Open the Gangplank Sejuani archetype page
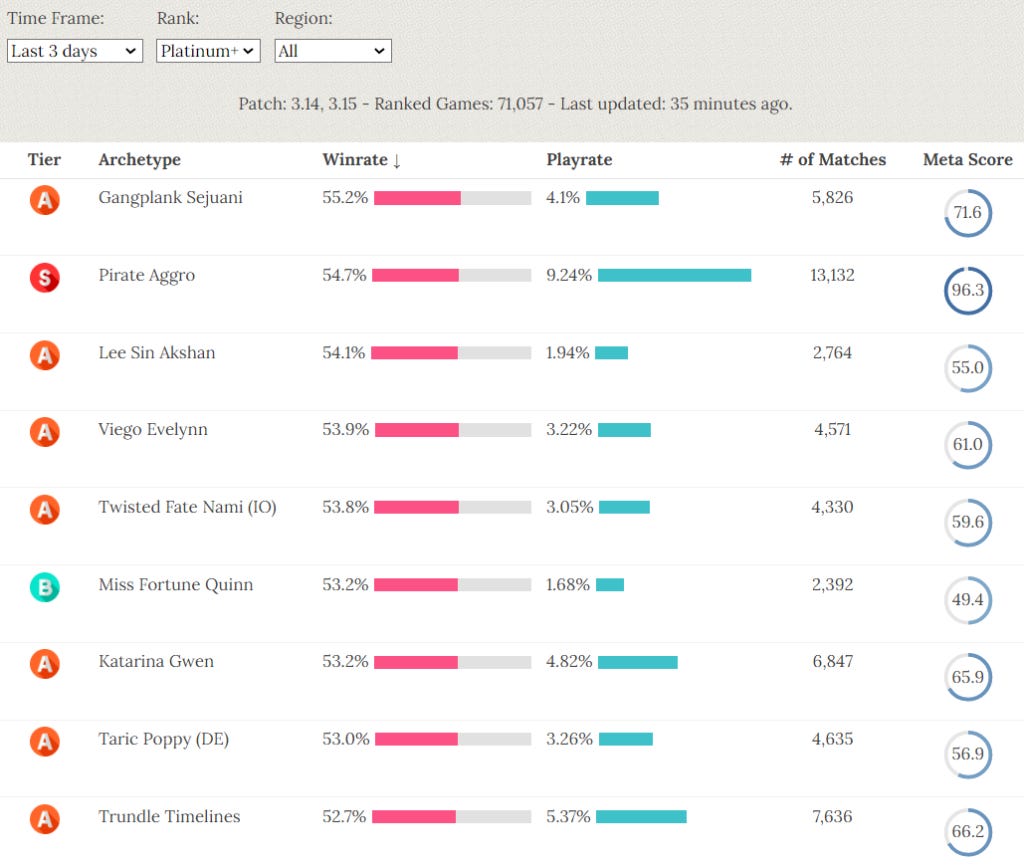This screenshot has height=867, width=1024. [170, 198]
